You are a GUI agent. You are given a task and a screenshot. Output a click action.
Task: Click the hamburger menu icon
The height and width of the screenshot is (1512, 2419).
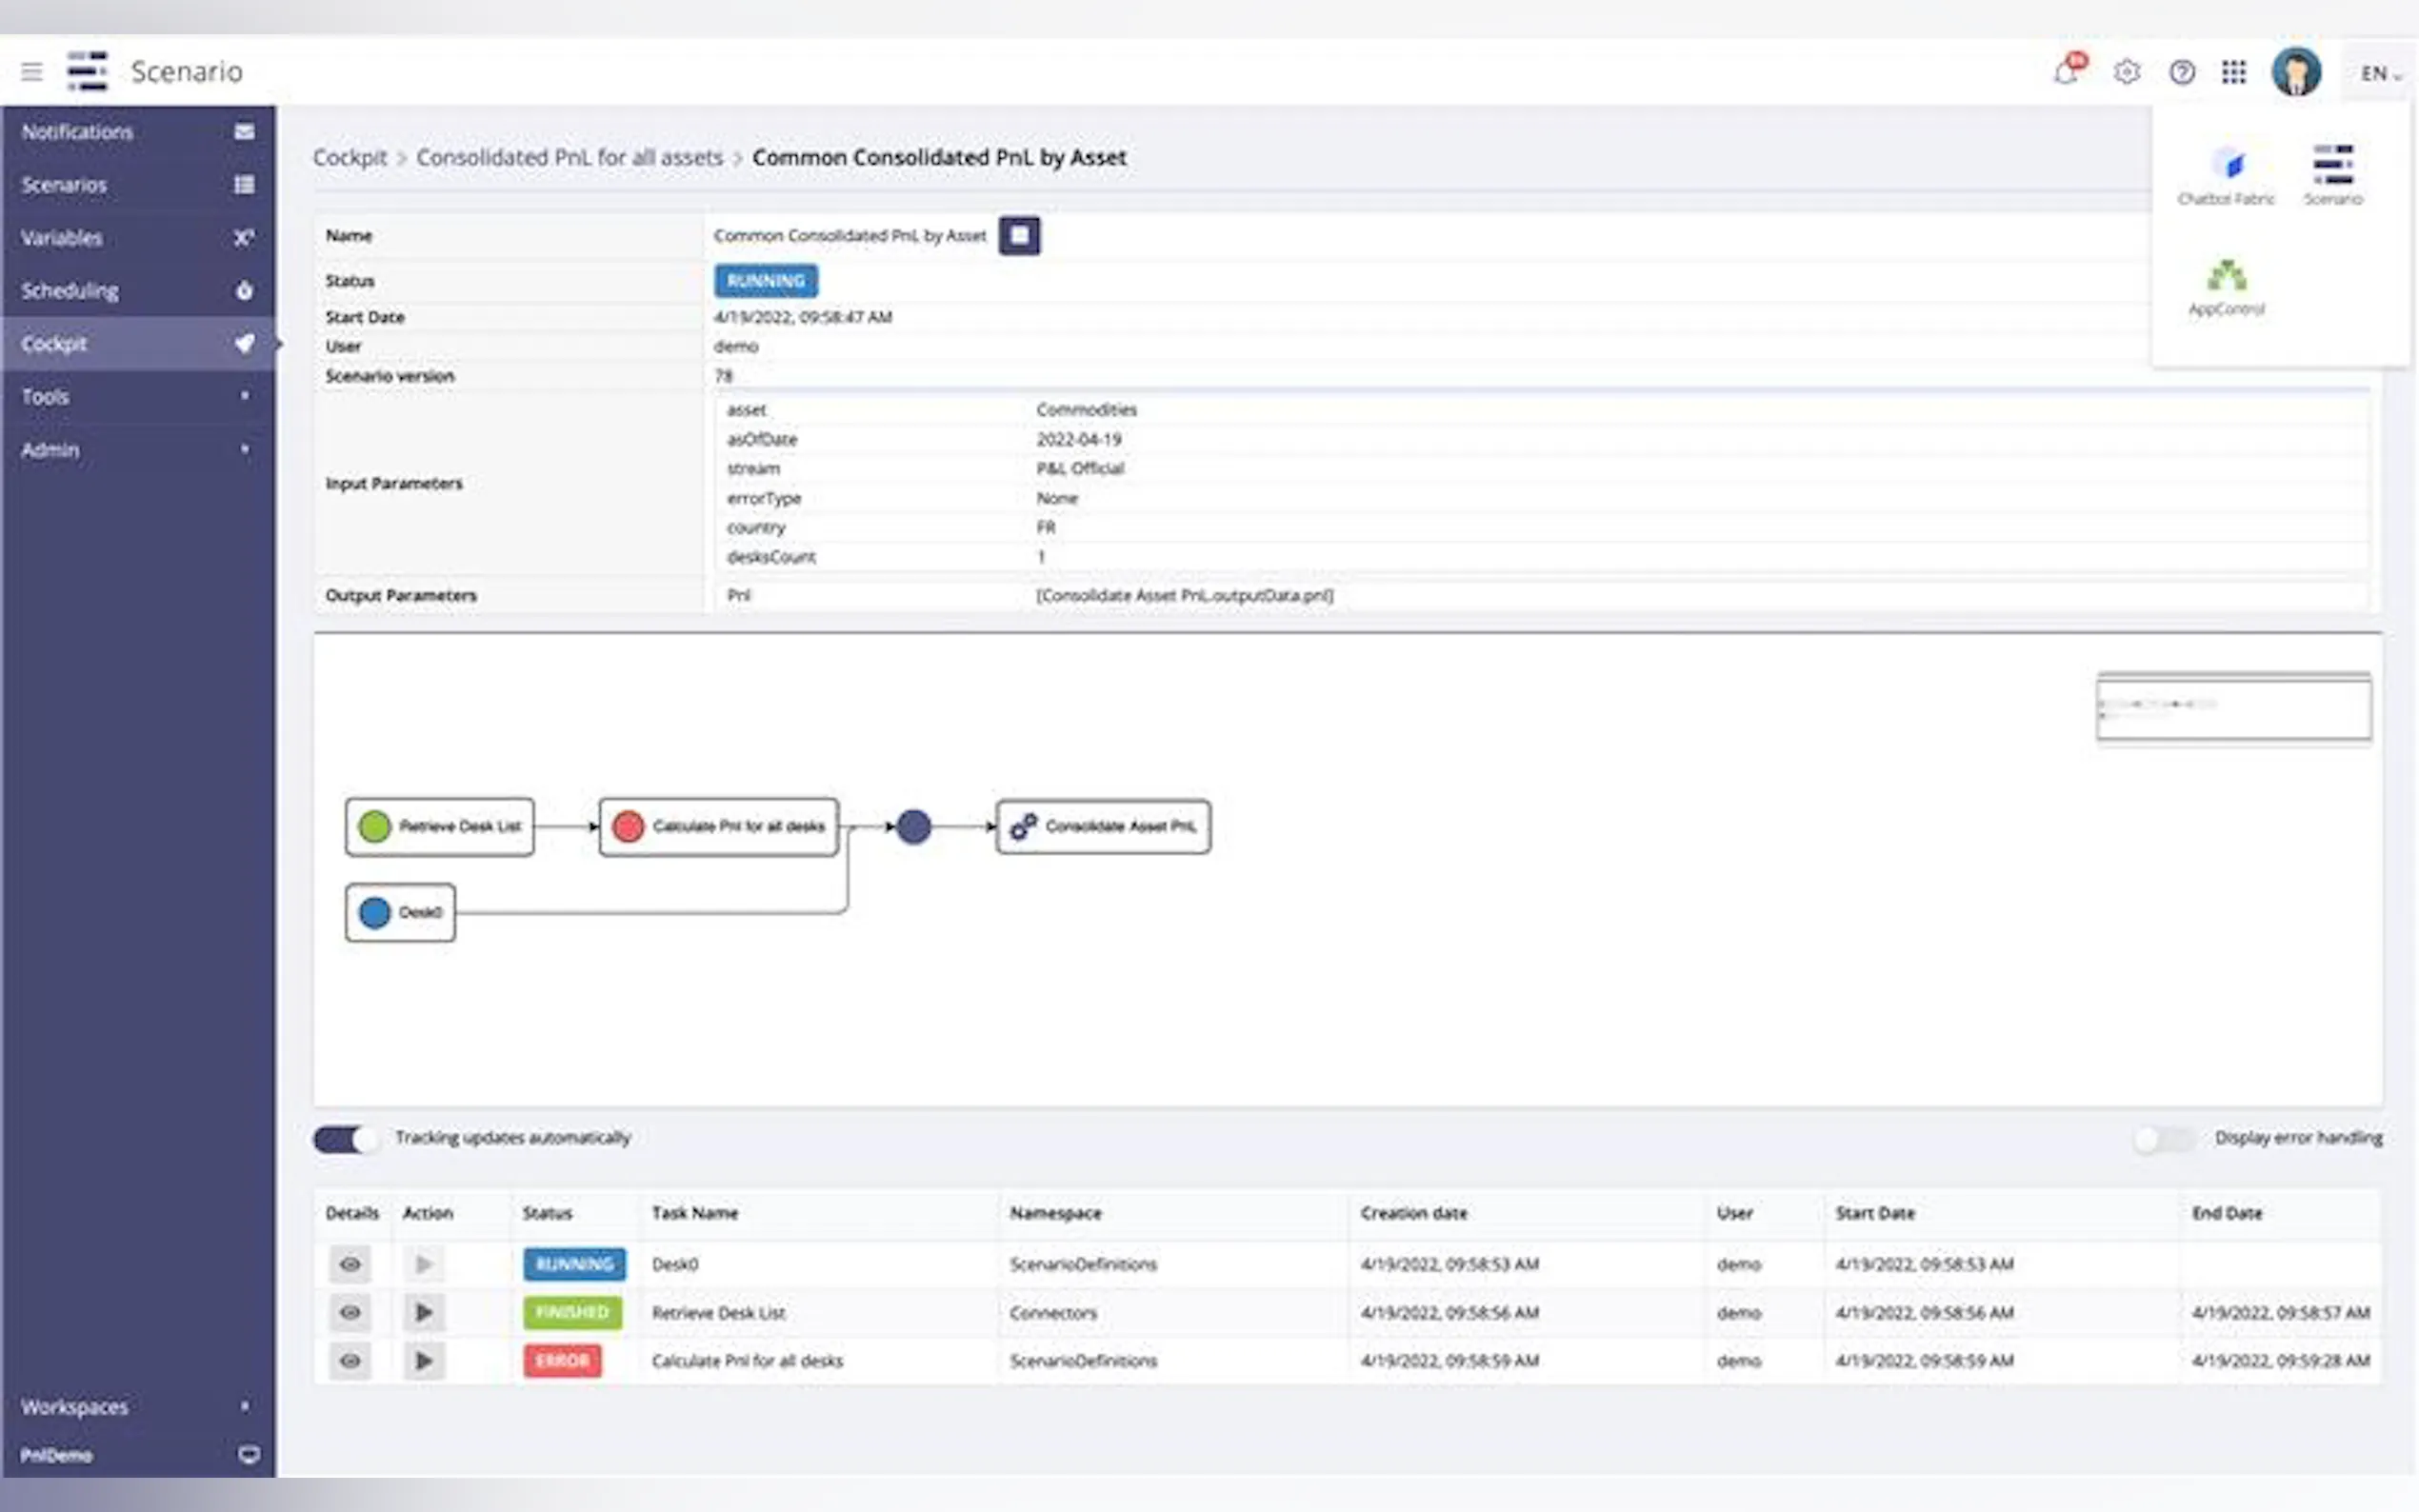(32, 72)
